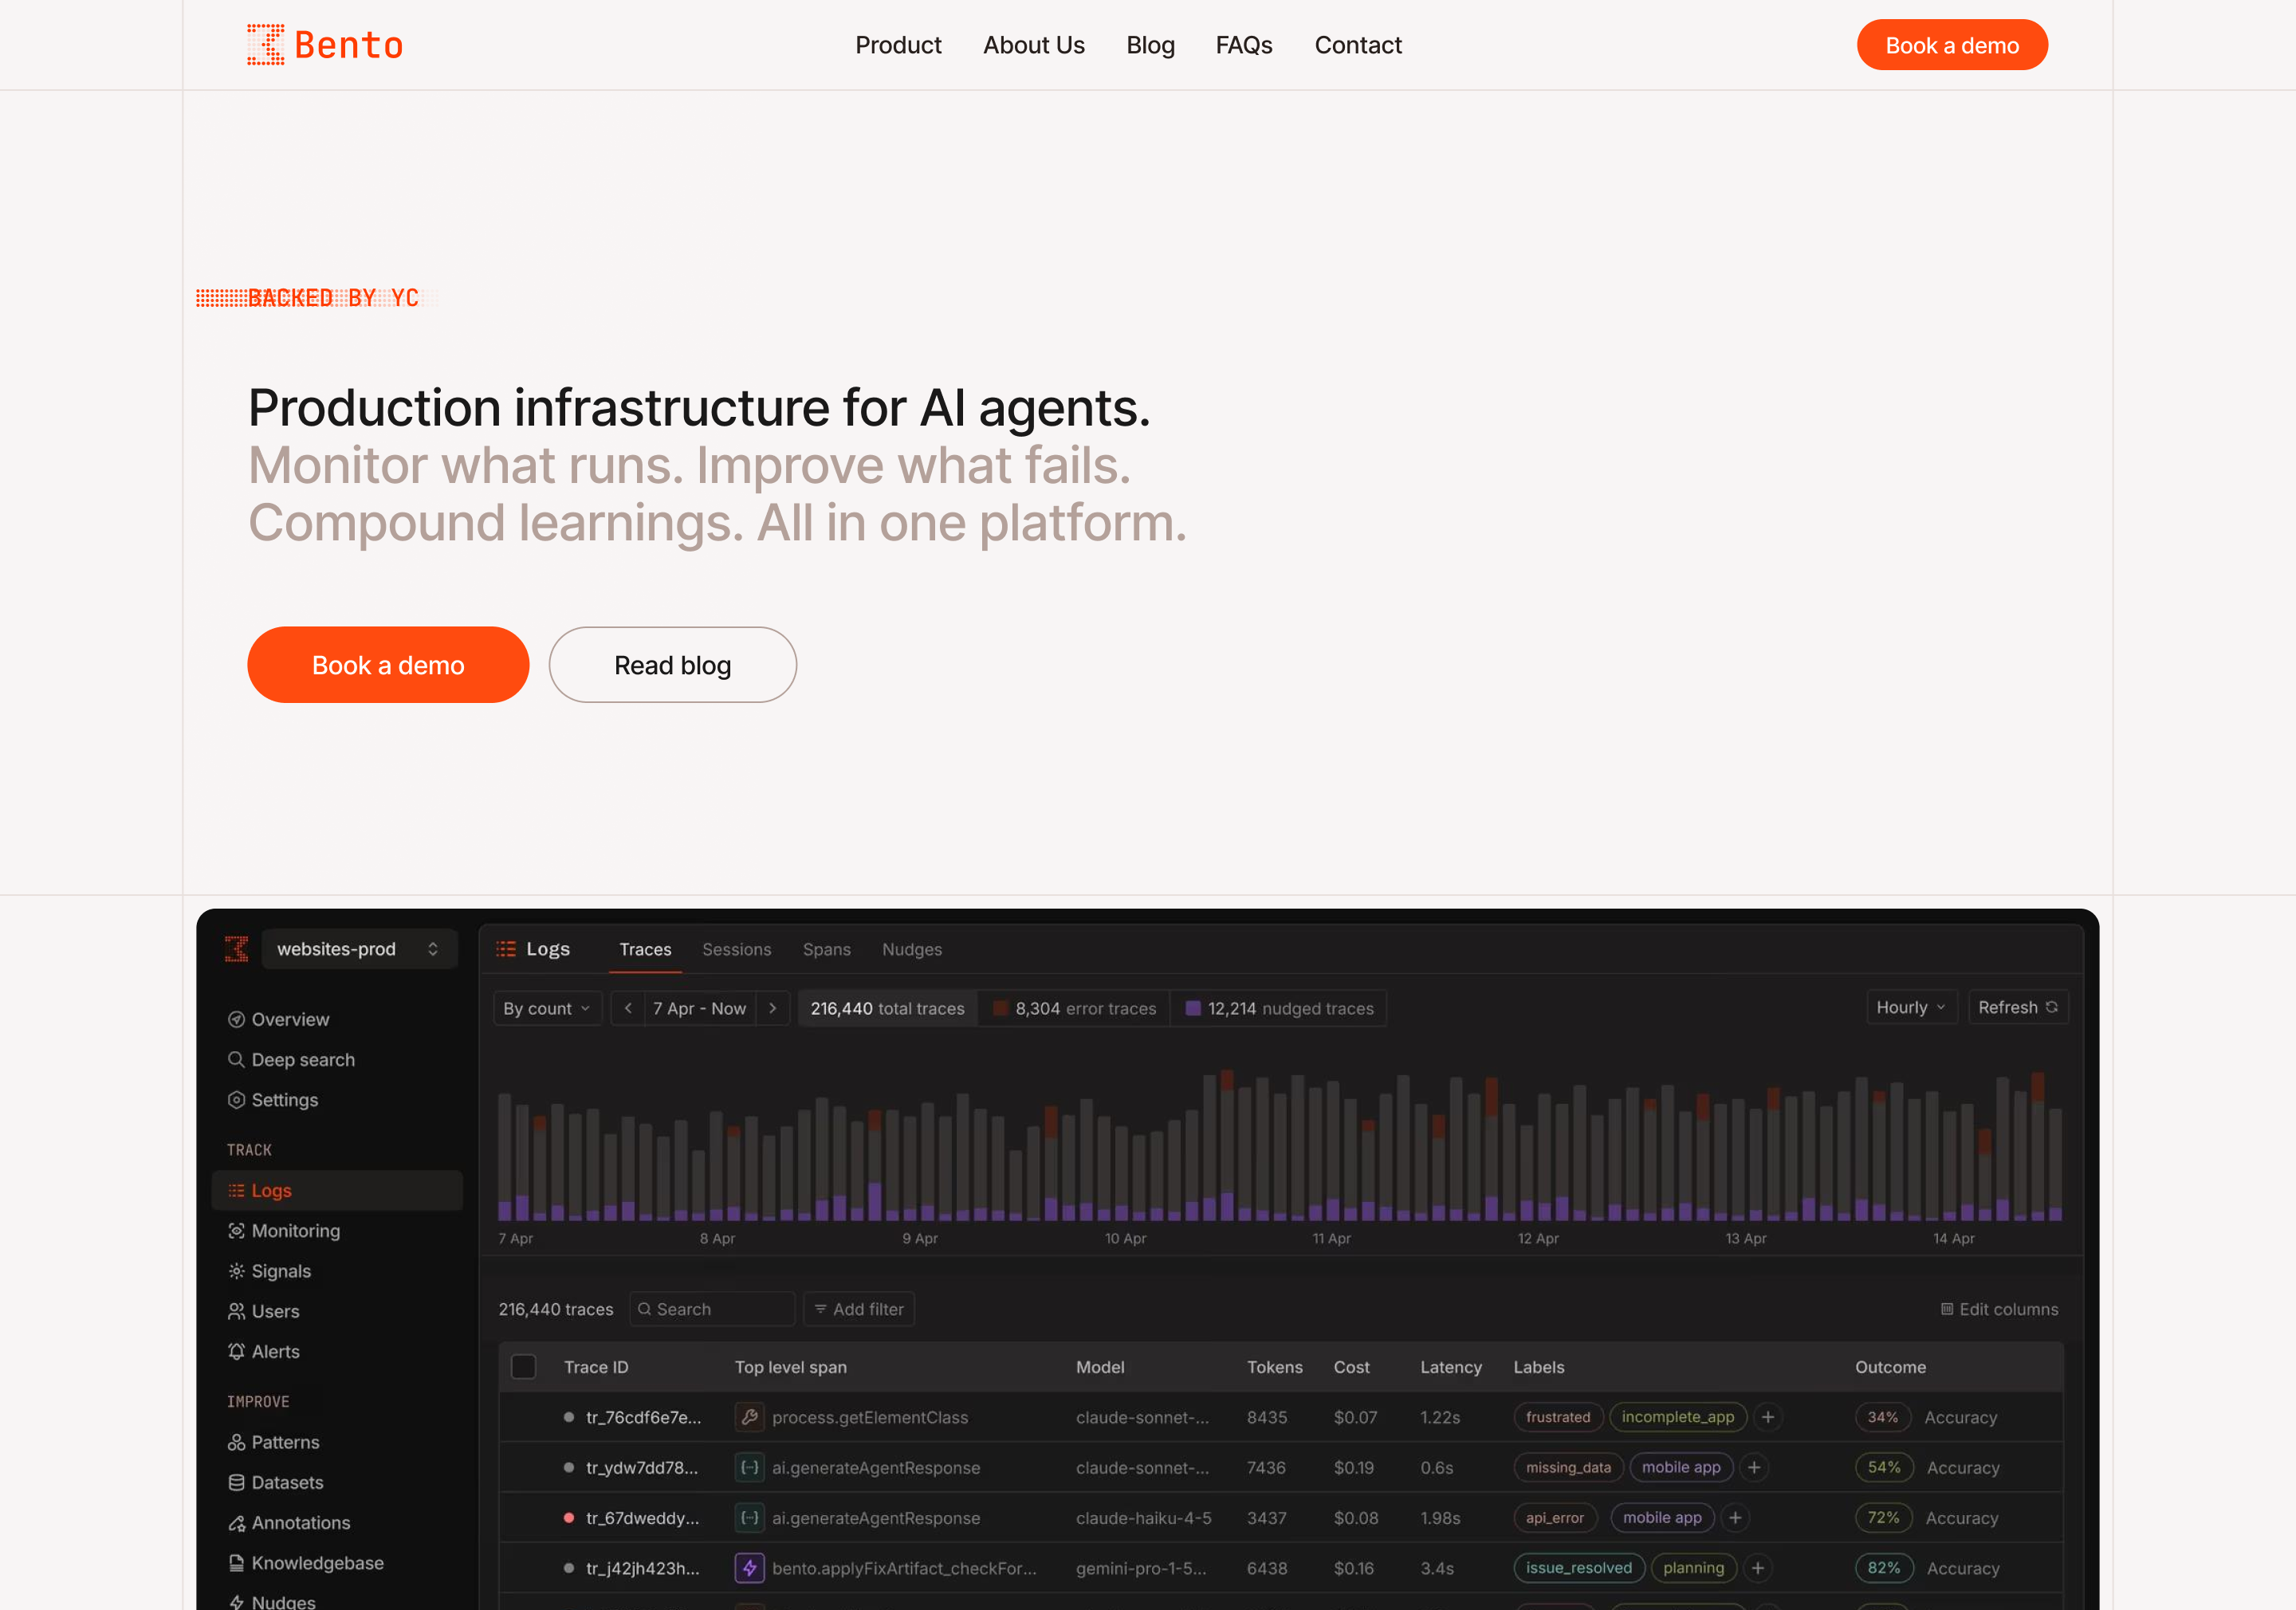
Task: Open the Alerts bell icon
Action: coord(236,1351)
